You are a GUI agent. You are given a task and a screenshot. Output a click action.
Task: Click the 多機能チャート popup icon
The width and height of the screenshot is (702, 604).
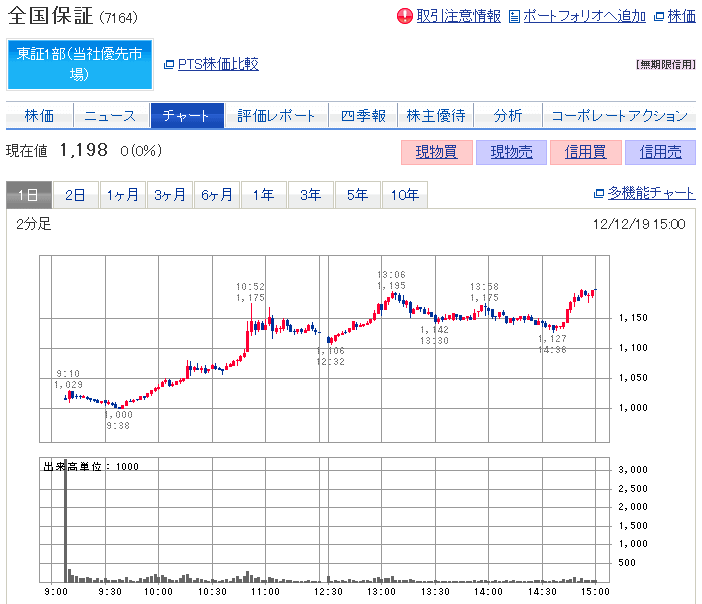pyautogui.click(x=599, y=194)
